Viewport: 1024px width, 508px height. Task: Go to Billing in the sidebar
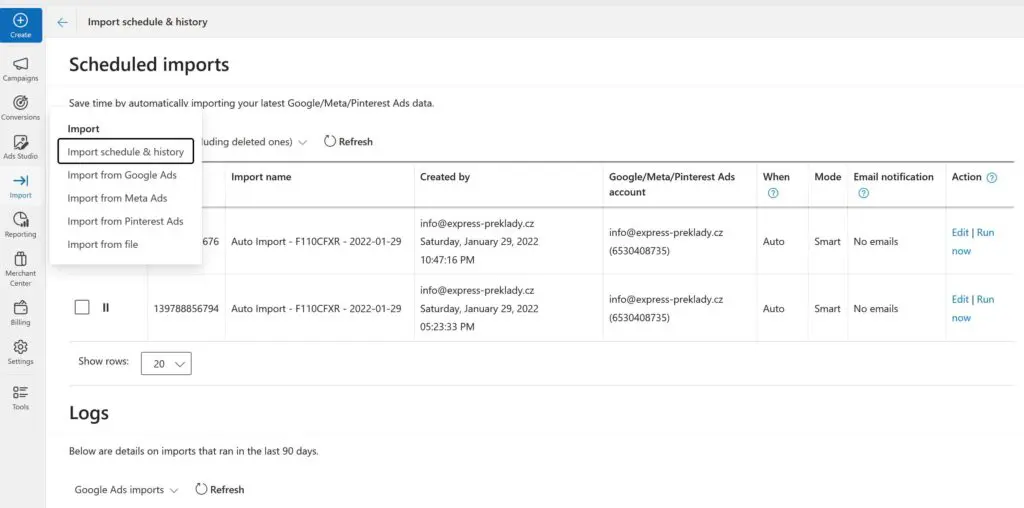[x=20, y=313]
